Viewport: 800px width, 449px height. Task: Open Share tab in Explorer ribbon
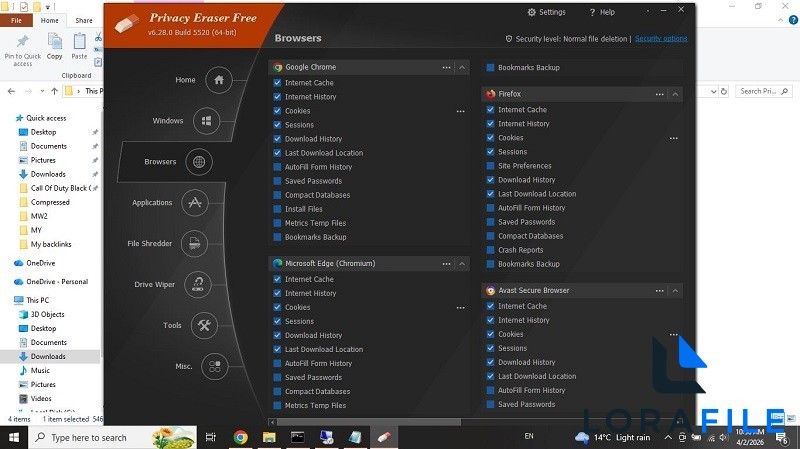[x=84, y=20]
